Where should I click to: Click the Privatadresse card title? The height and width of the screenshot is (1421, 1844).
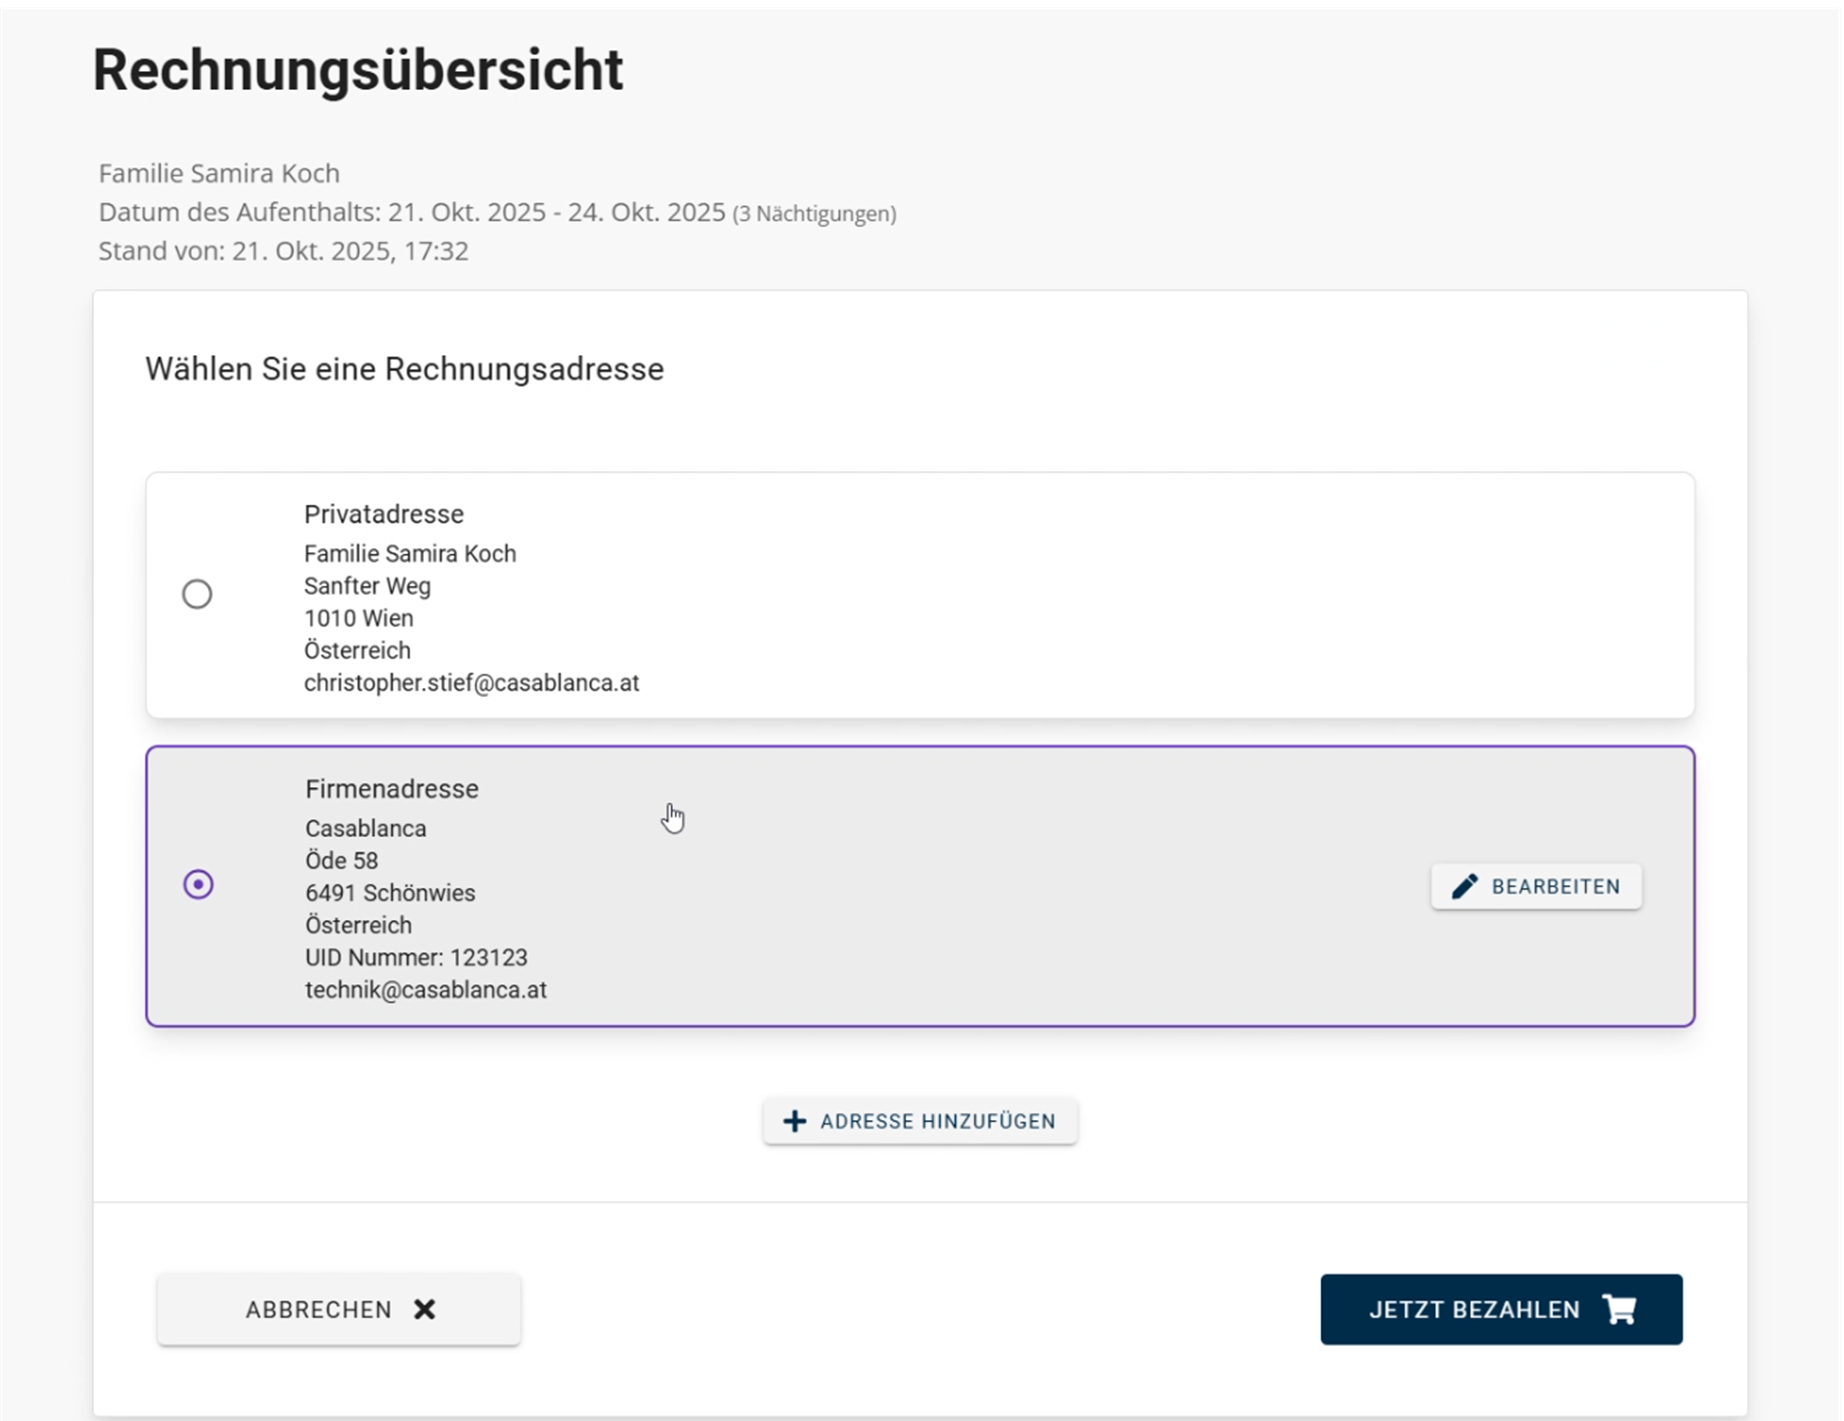tap(384, 514)
